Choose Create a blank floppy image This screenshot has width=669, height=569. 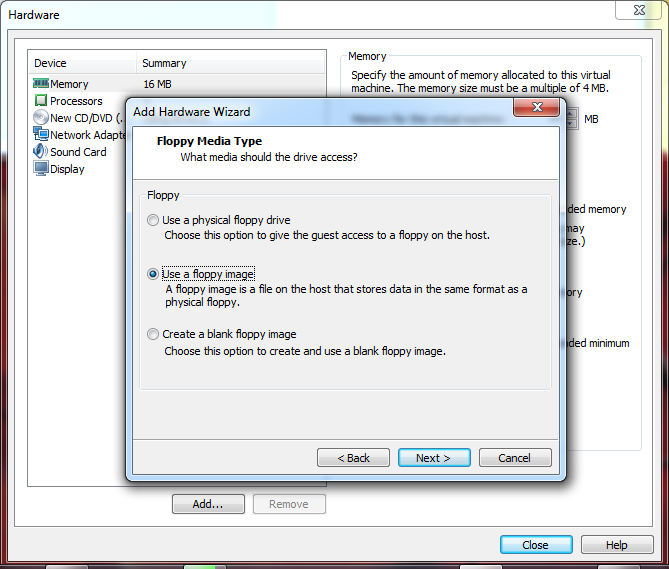pyautogui.click(x=153, y=334)
